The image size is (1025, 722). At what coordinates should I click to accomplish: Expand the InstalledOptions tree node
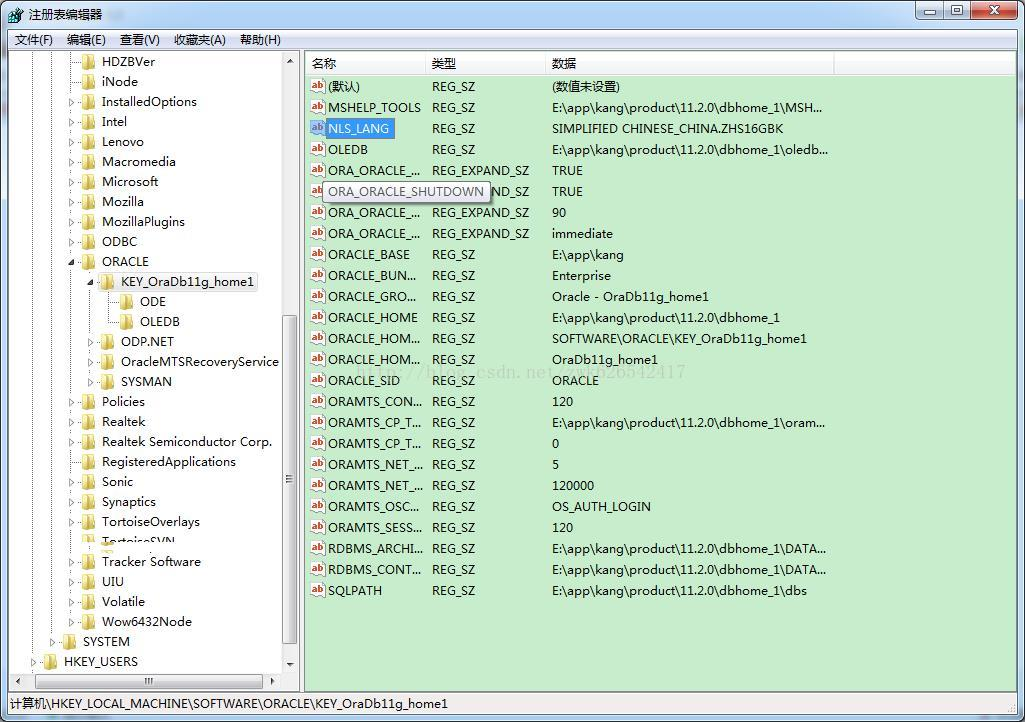[71, 102]
